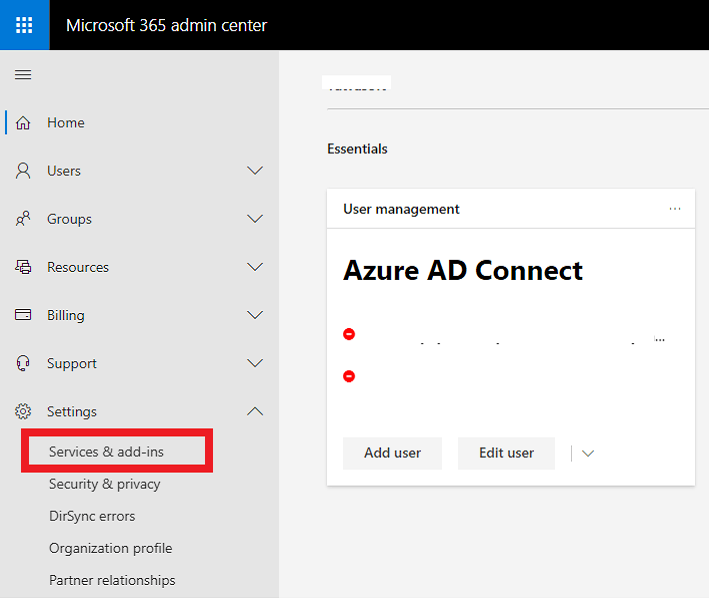This screenshot has height=602, width=712.
Task: Open Security & privacy settings
Action: tap(104, 484)
